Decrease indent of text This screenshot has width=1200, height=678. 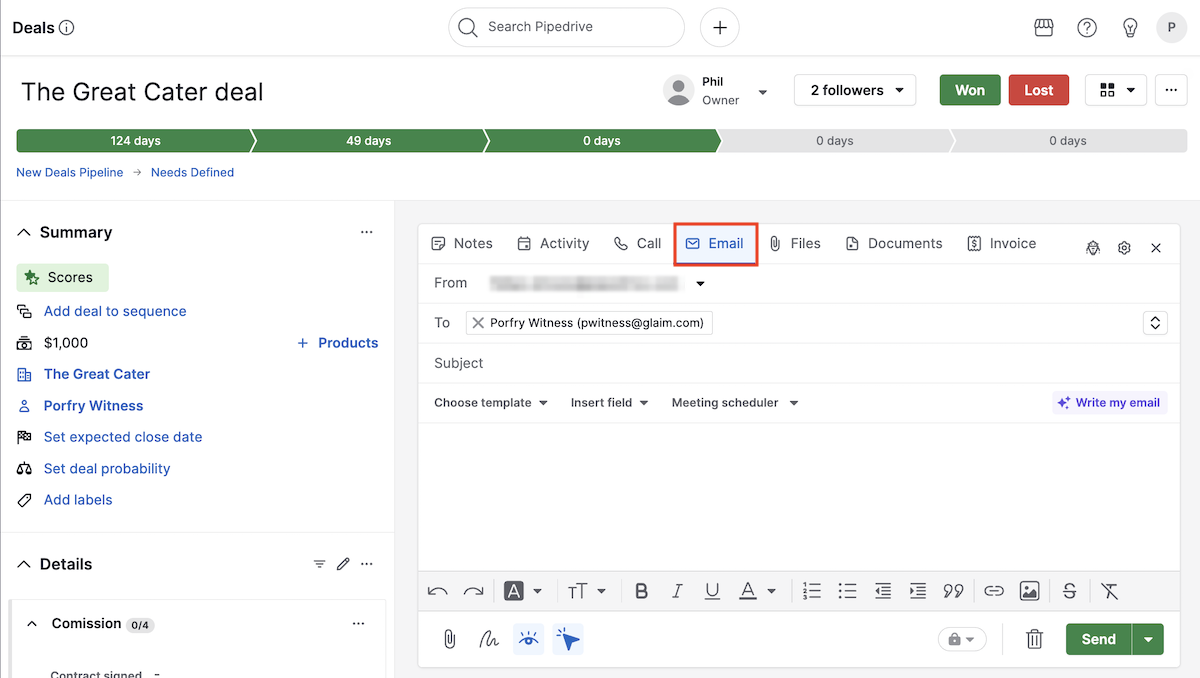coord(882,591)
